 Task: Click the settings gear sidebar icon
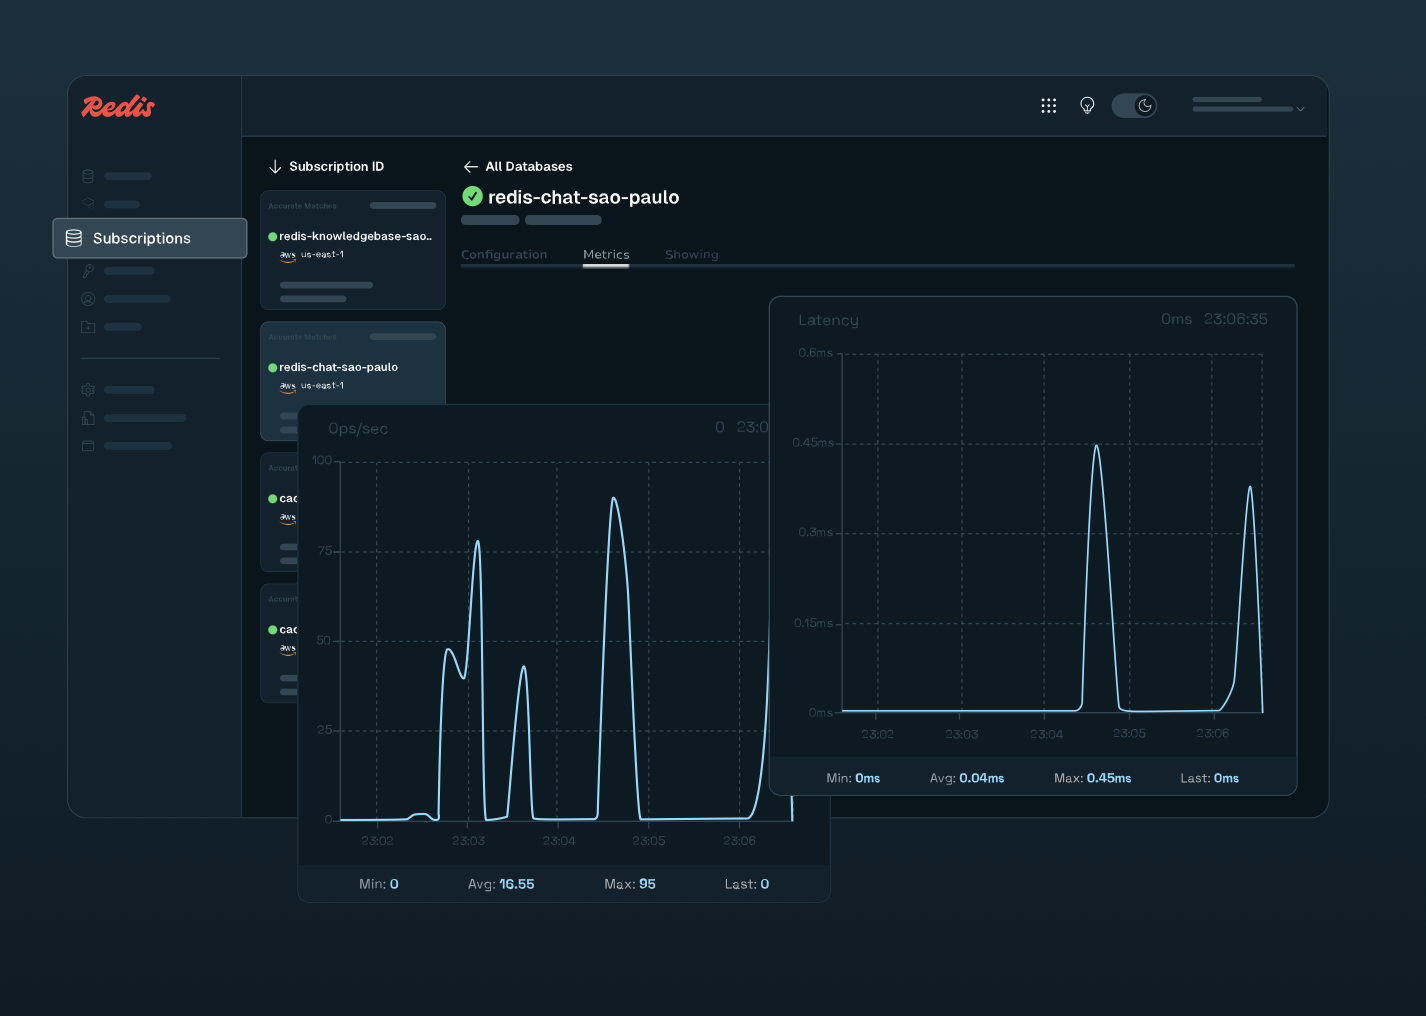[x=88, y=390]
